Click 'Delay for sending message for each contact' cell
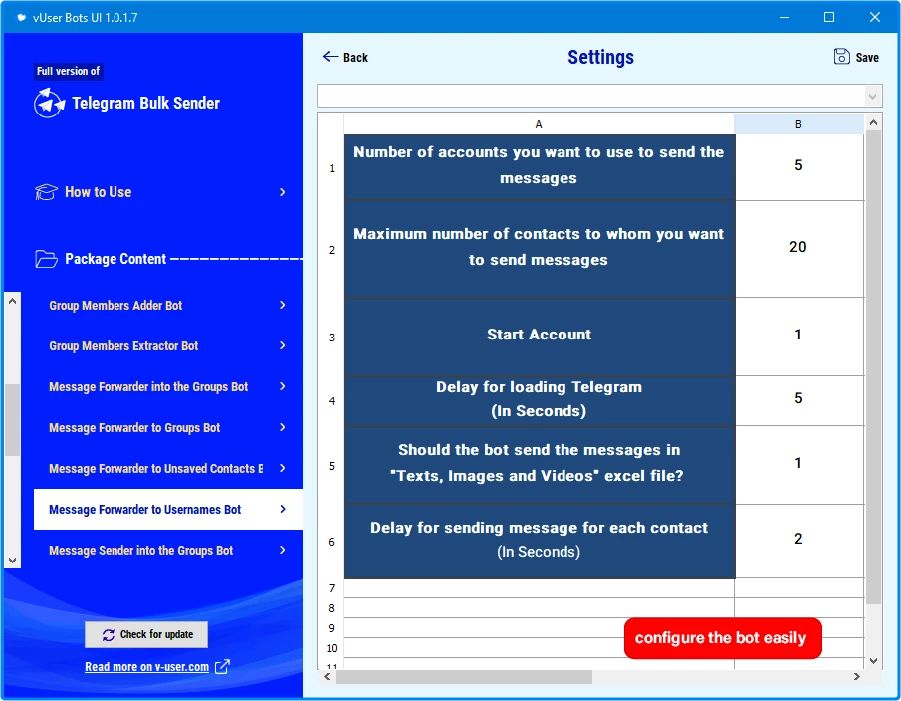 pos(539,541)
